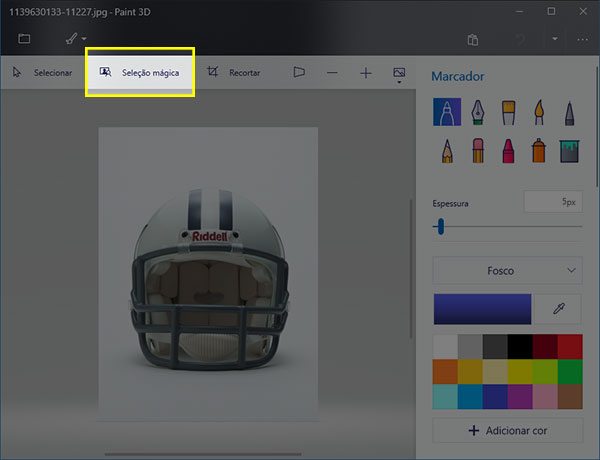The width and height of the screenshot is (600, 460).
Task: Minimize the Paint 3D window
Action: [x=519, y=12]
